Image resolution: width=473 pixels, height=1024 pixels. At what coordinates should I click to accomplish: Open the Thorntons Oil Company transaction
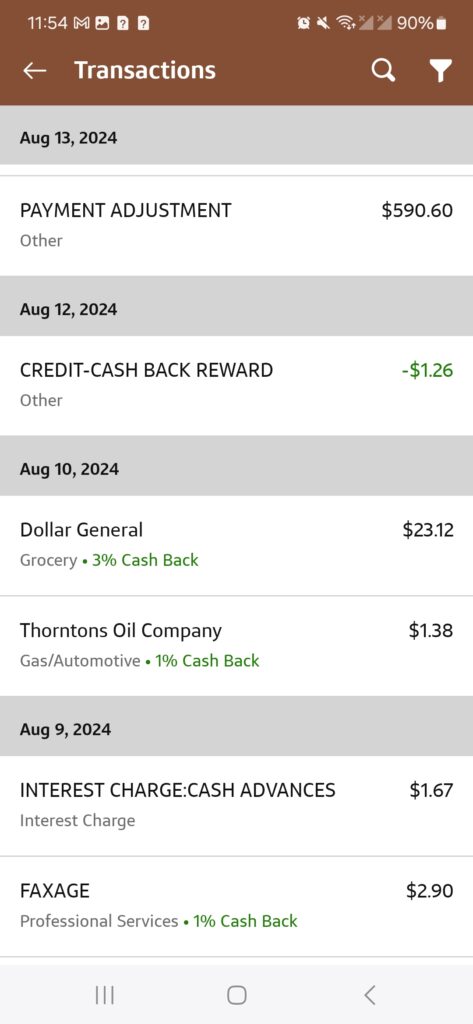coord(236,646)
